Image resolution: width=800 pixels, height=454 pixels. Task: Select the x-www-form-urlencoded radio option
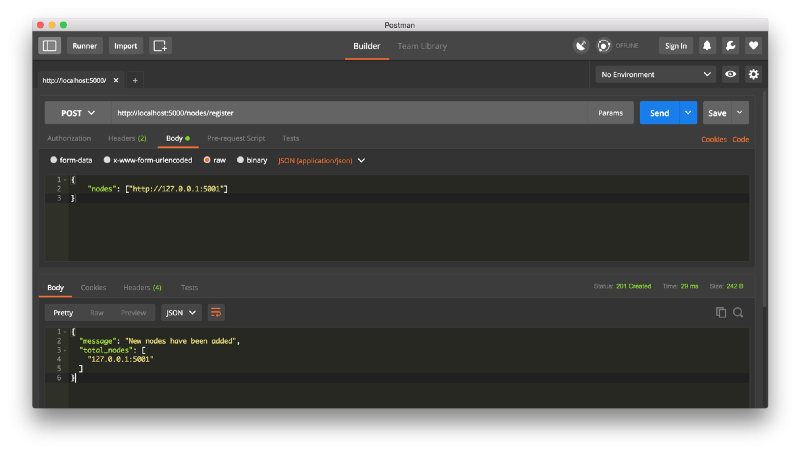click(x=107, y=160)
